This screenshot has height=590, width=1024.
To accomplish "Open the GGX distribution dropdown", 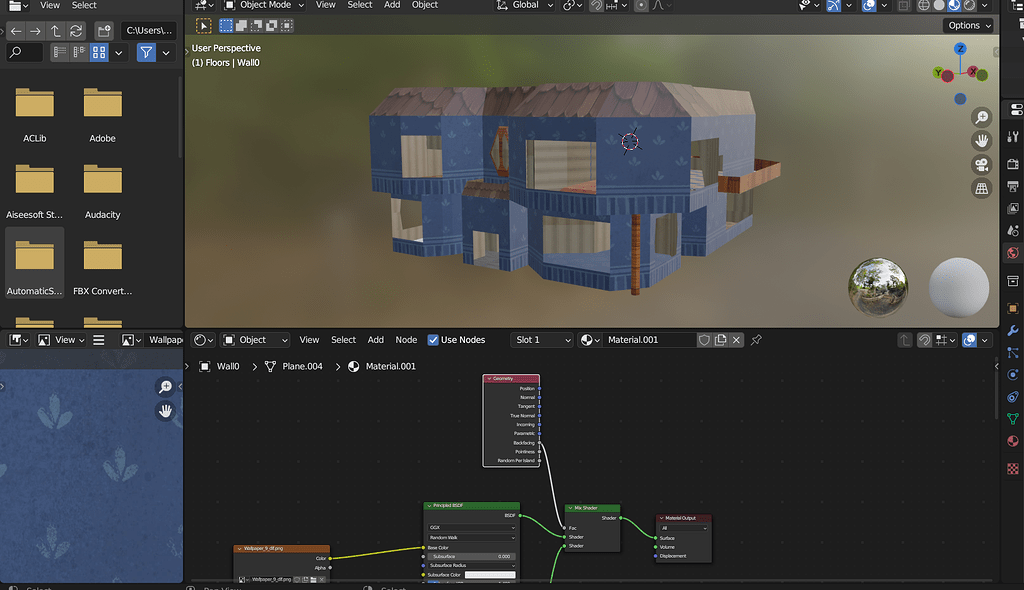I will tap(472, 527).
